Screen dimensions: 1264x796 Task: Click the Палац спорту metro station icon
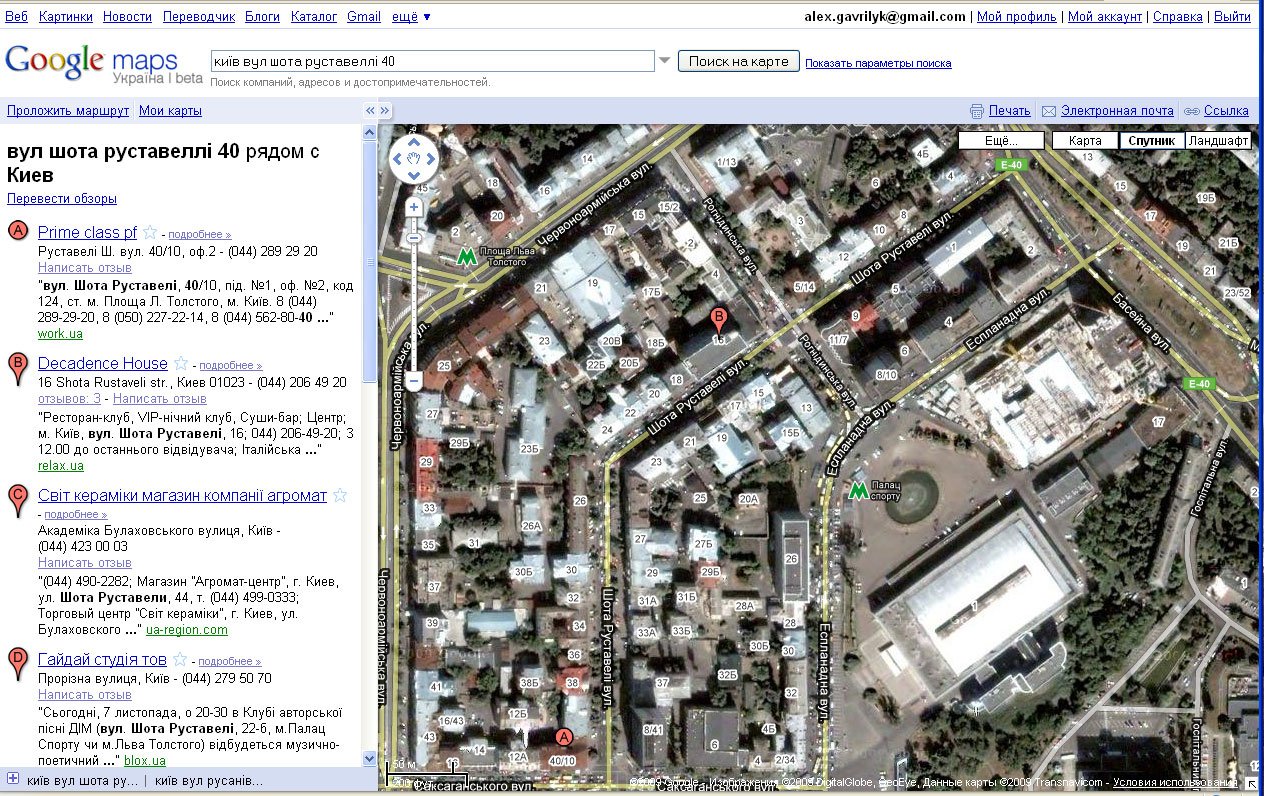(x=857, y=490)
